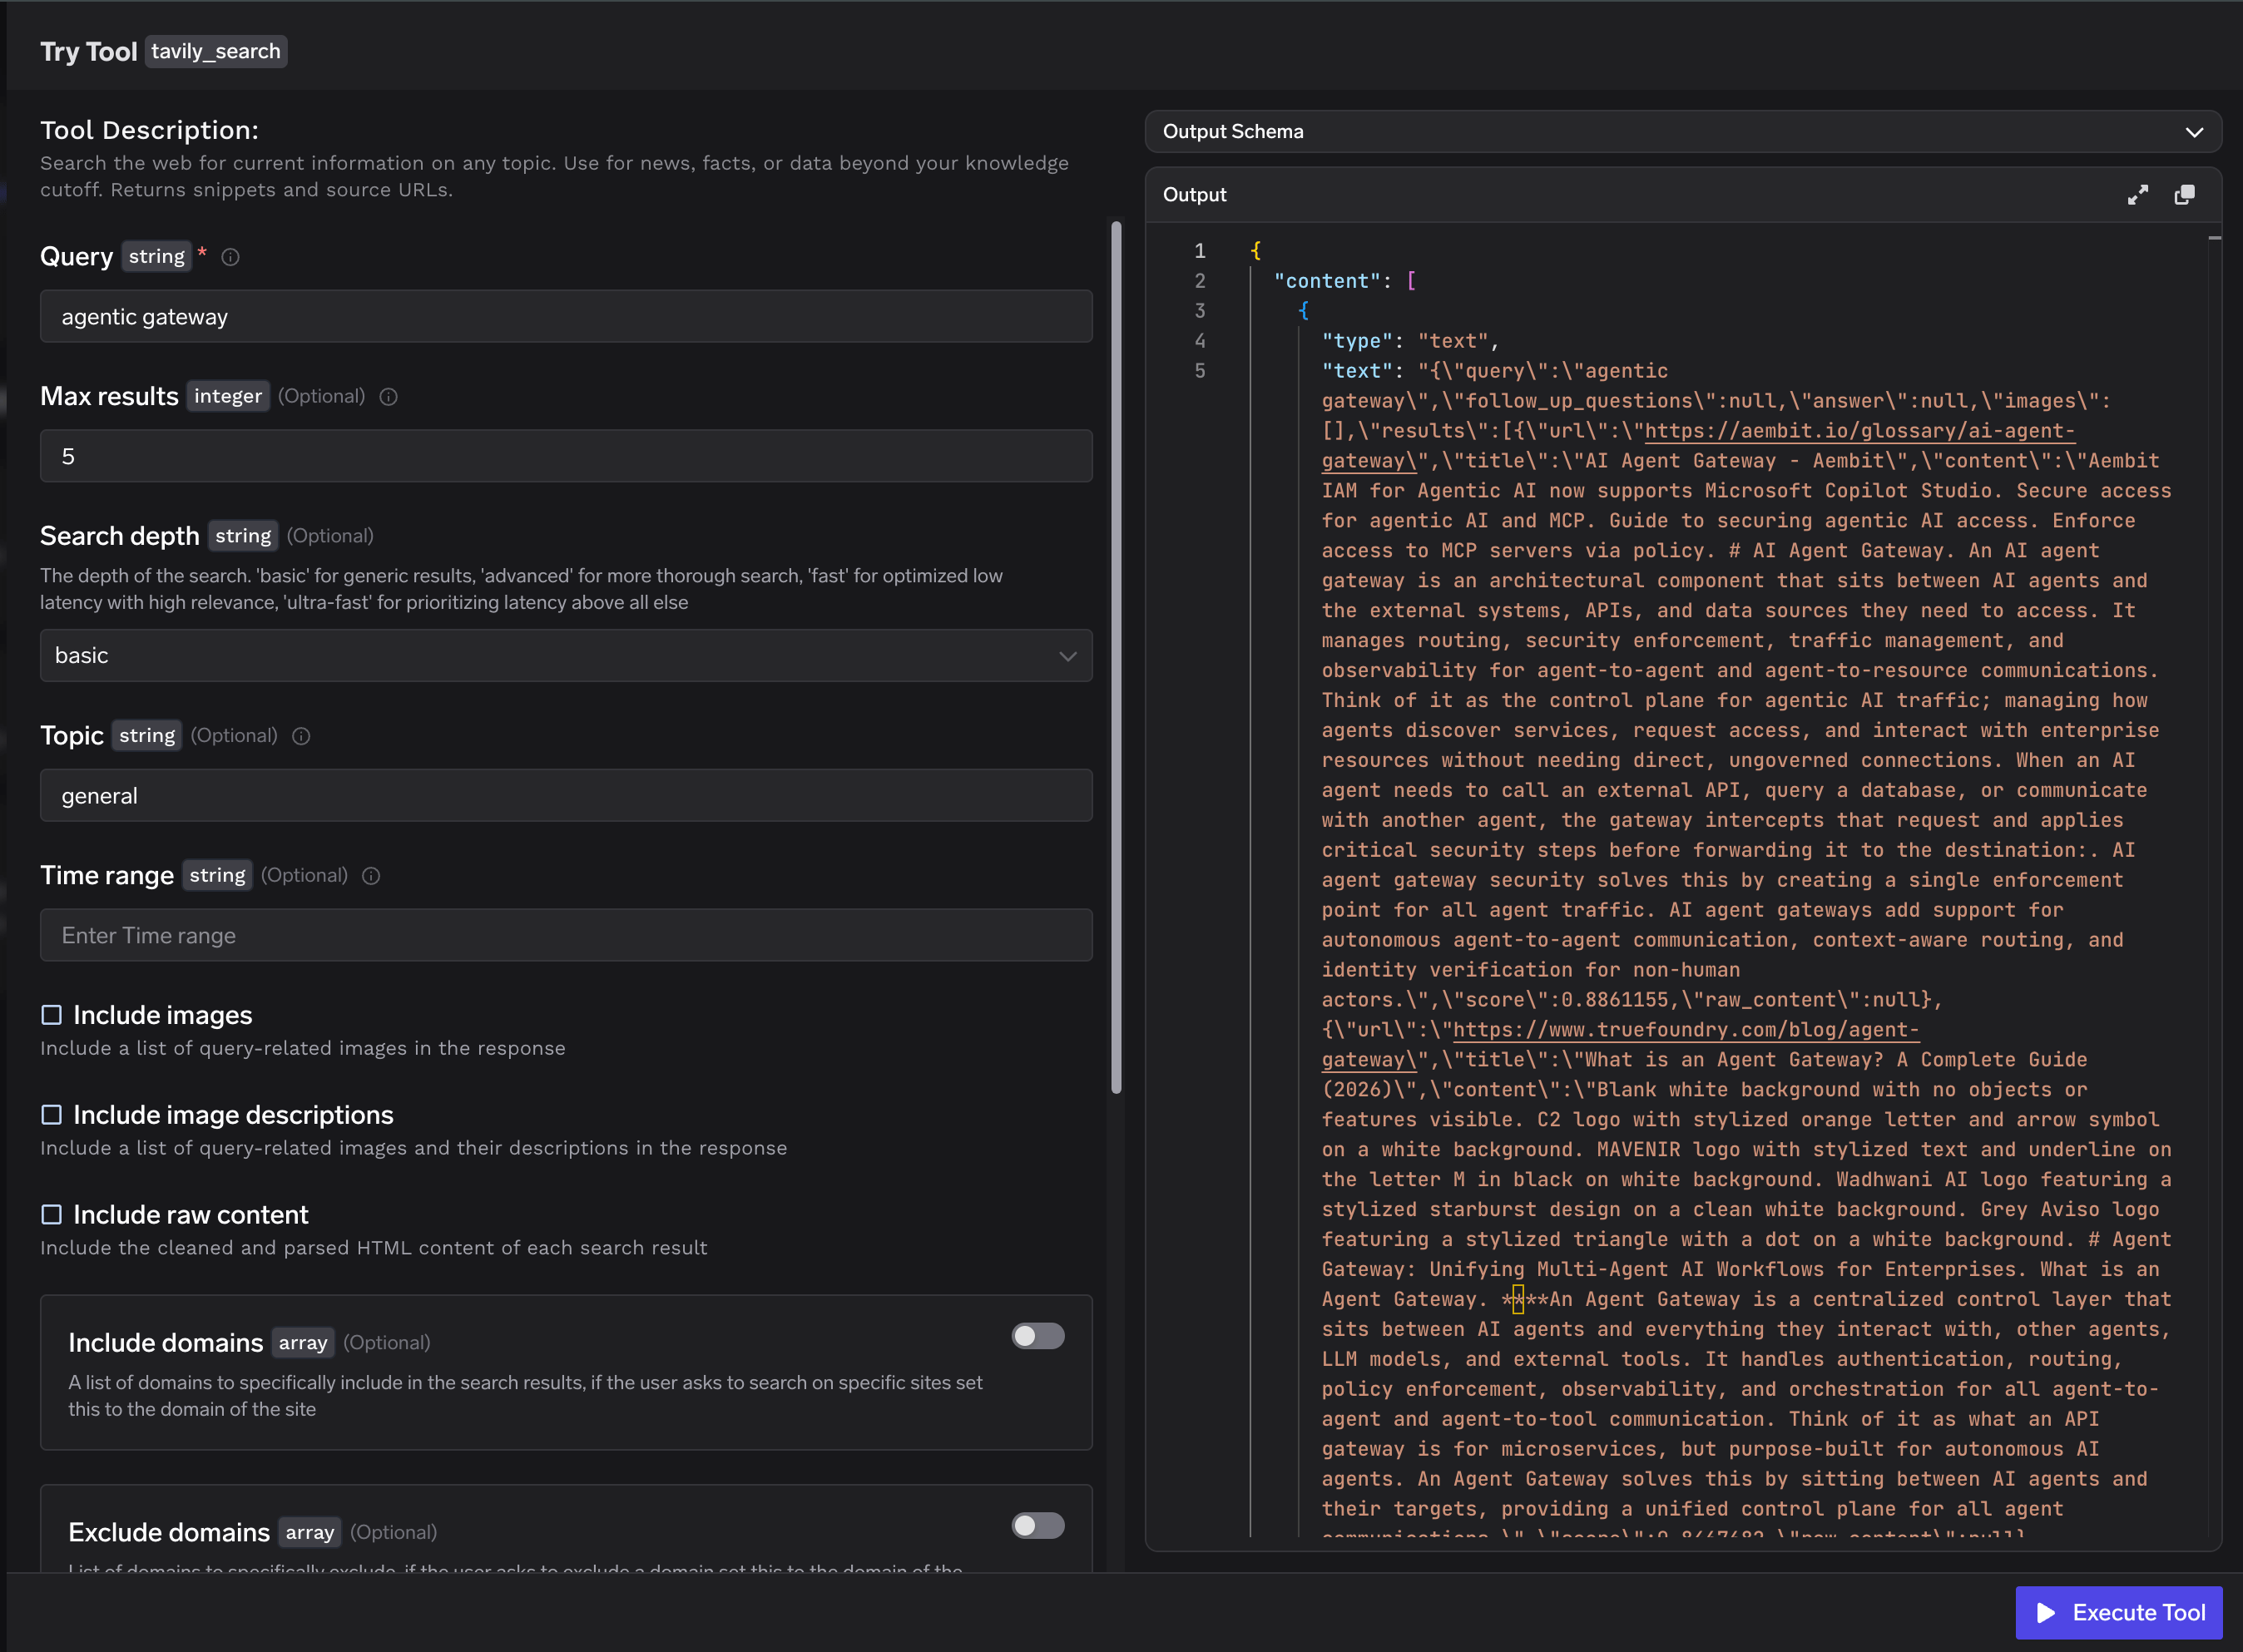Image resolution: width=2243 pixels, height=1652 pixels.
Task: Check the Include raw content checkbox
Action: point(51,1215)
